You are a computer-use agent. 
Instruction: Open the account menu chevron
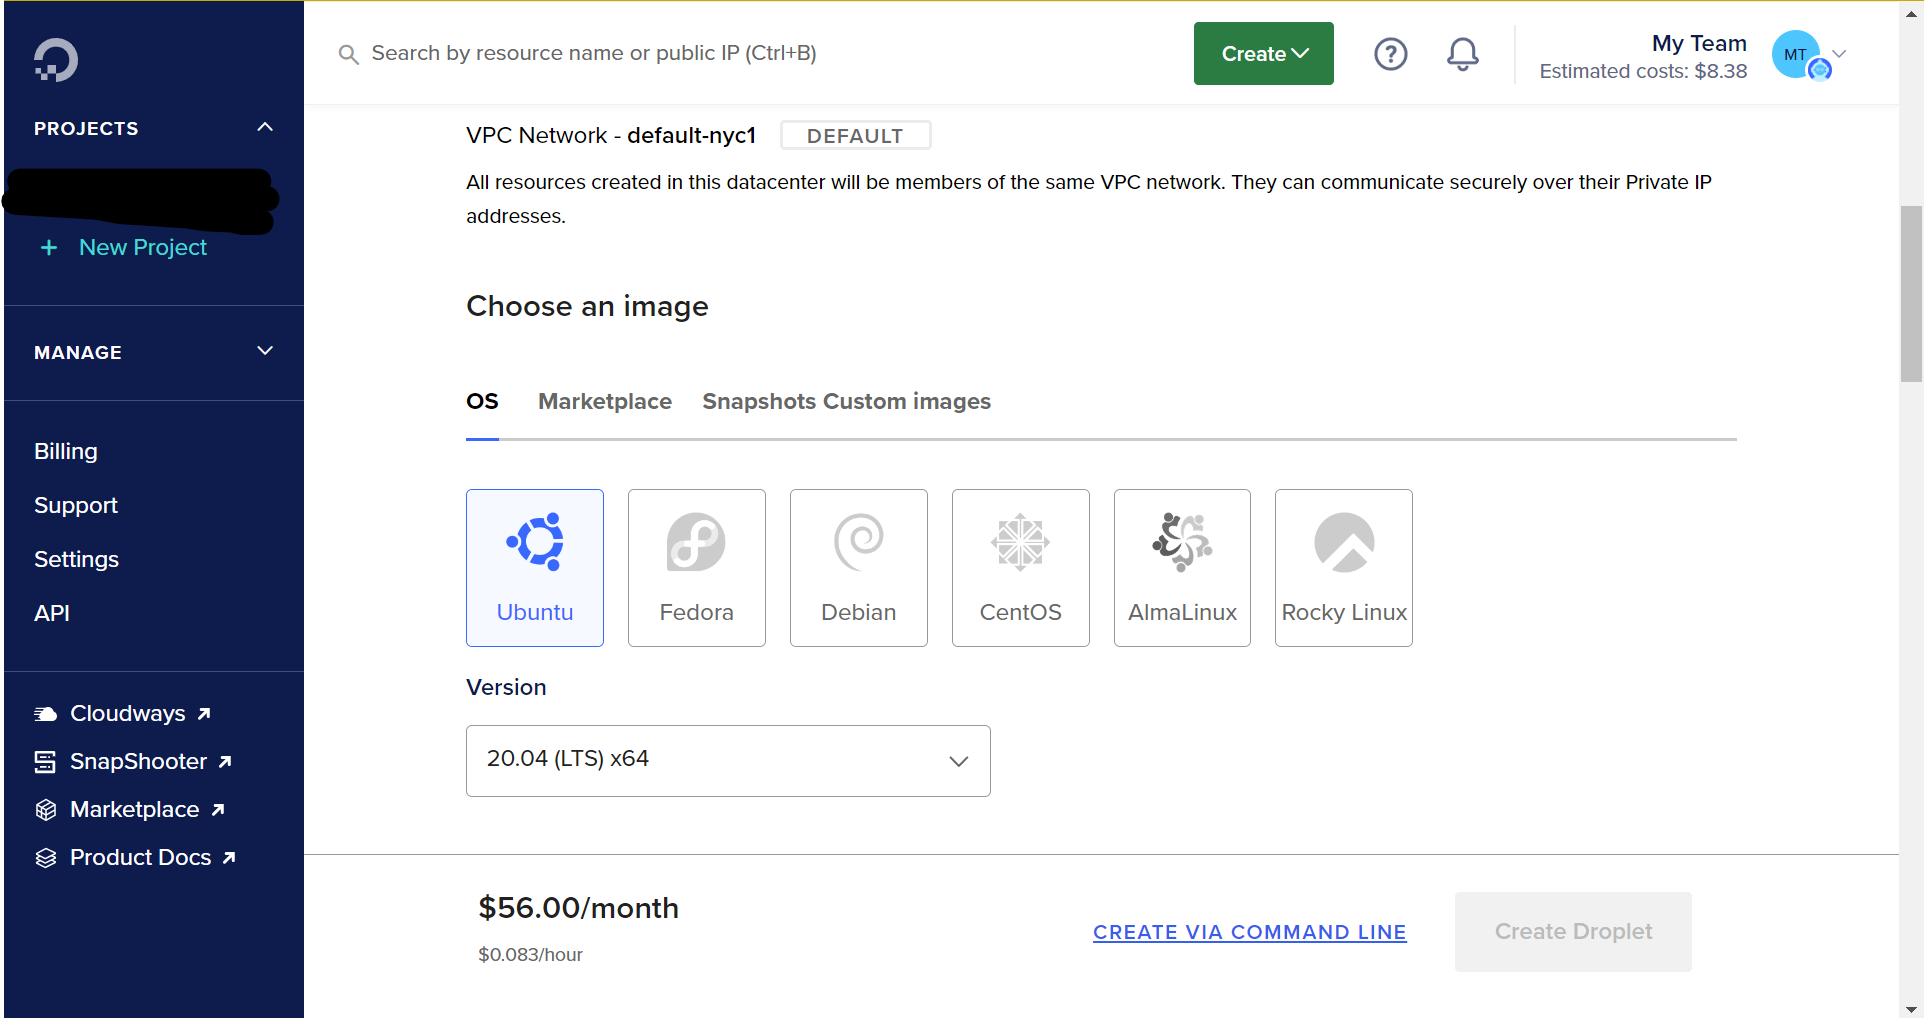point(1839,54)
